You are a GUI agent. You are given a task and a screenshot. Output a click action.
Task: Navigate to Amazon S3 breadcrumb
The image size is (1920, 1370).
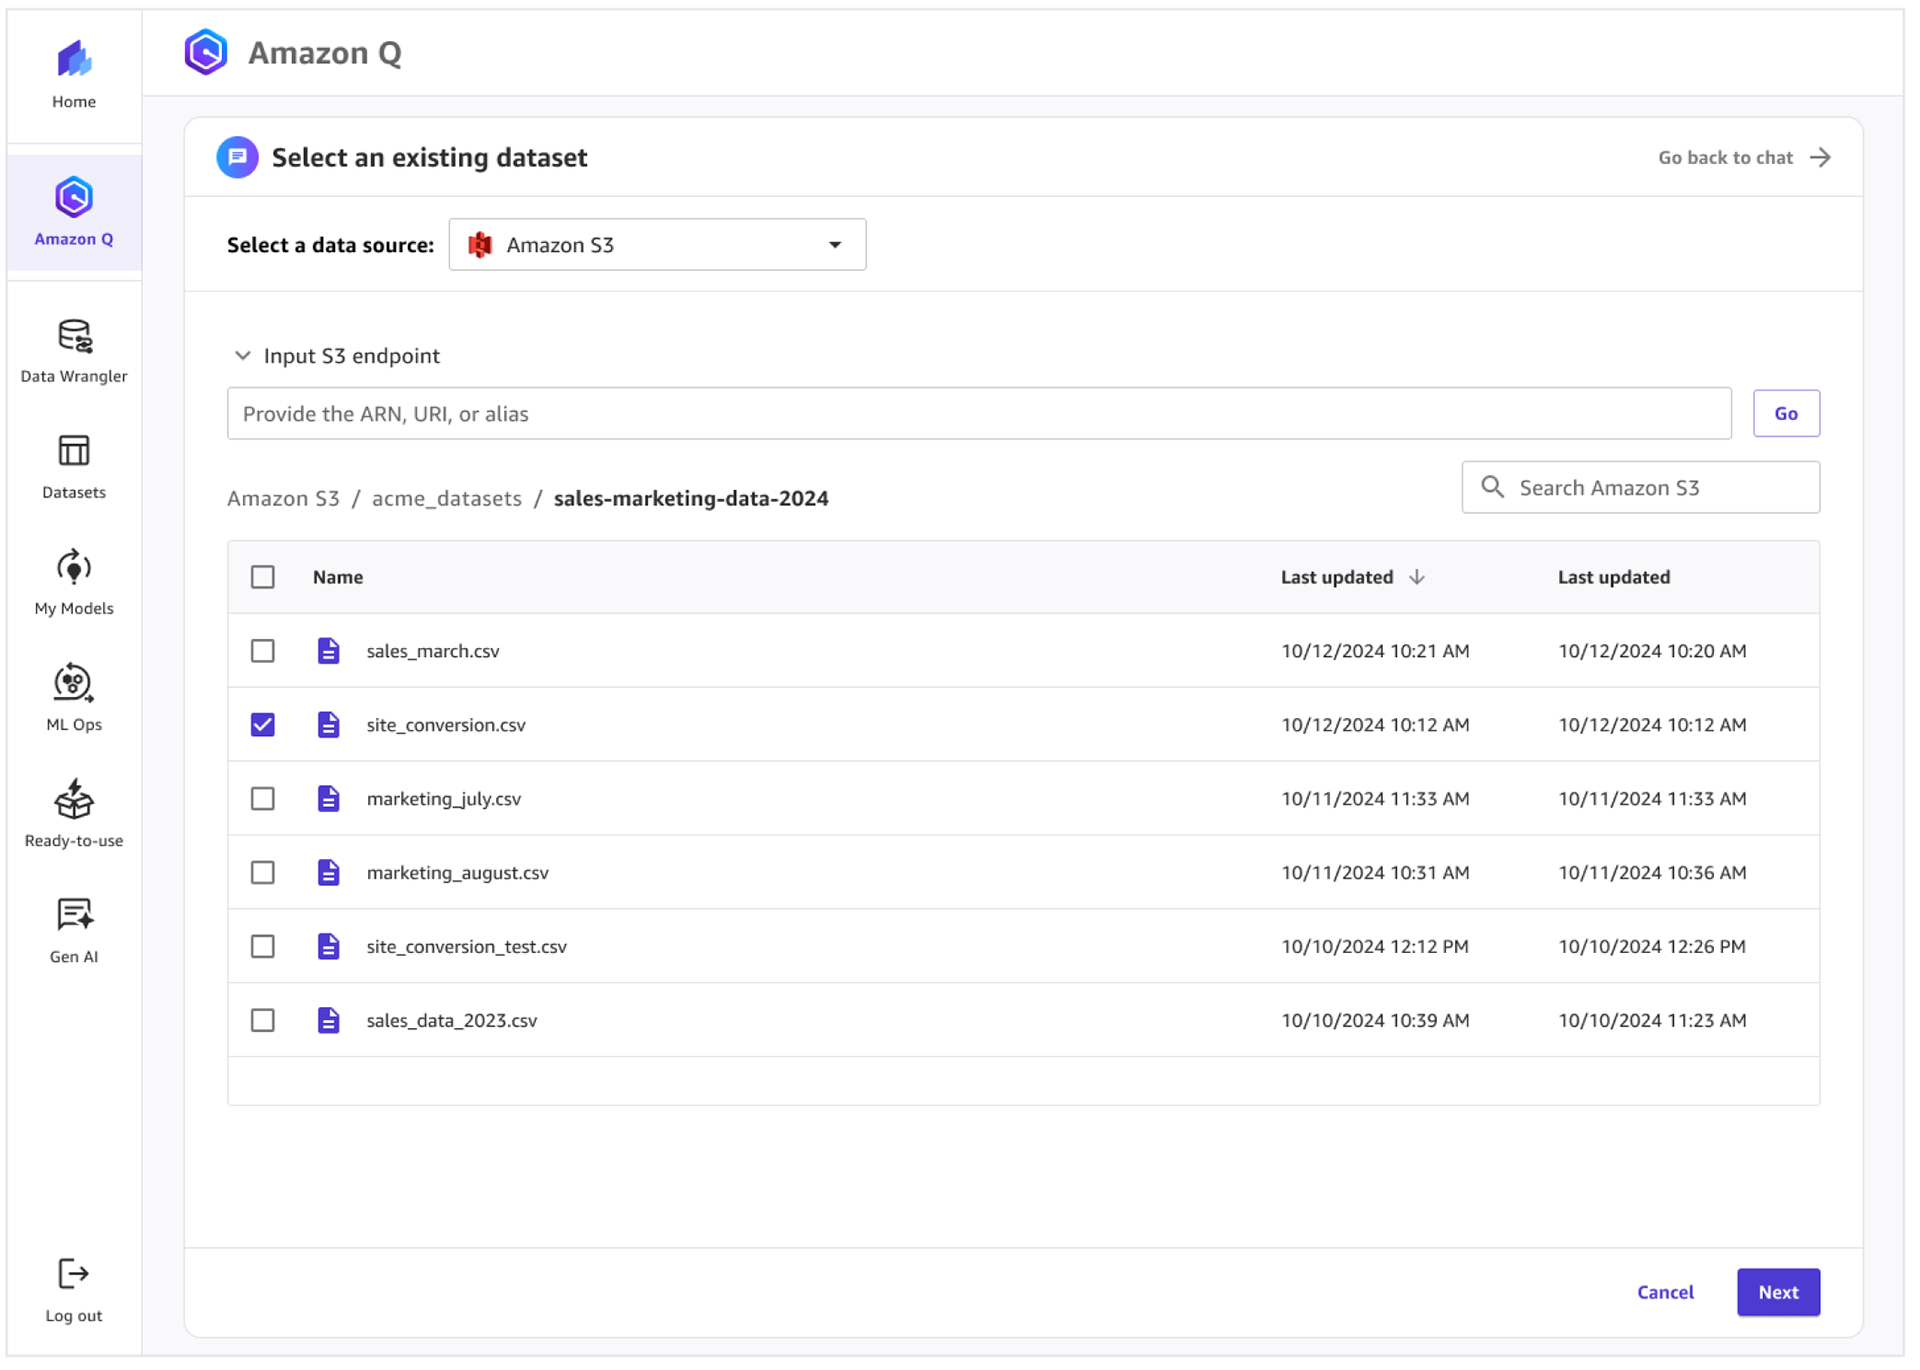coord(283,498)
